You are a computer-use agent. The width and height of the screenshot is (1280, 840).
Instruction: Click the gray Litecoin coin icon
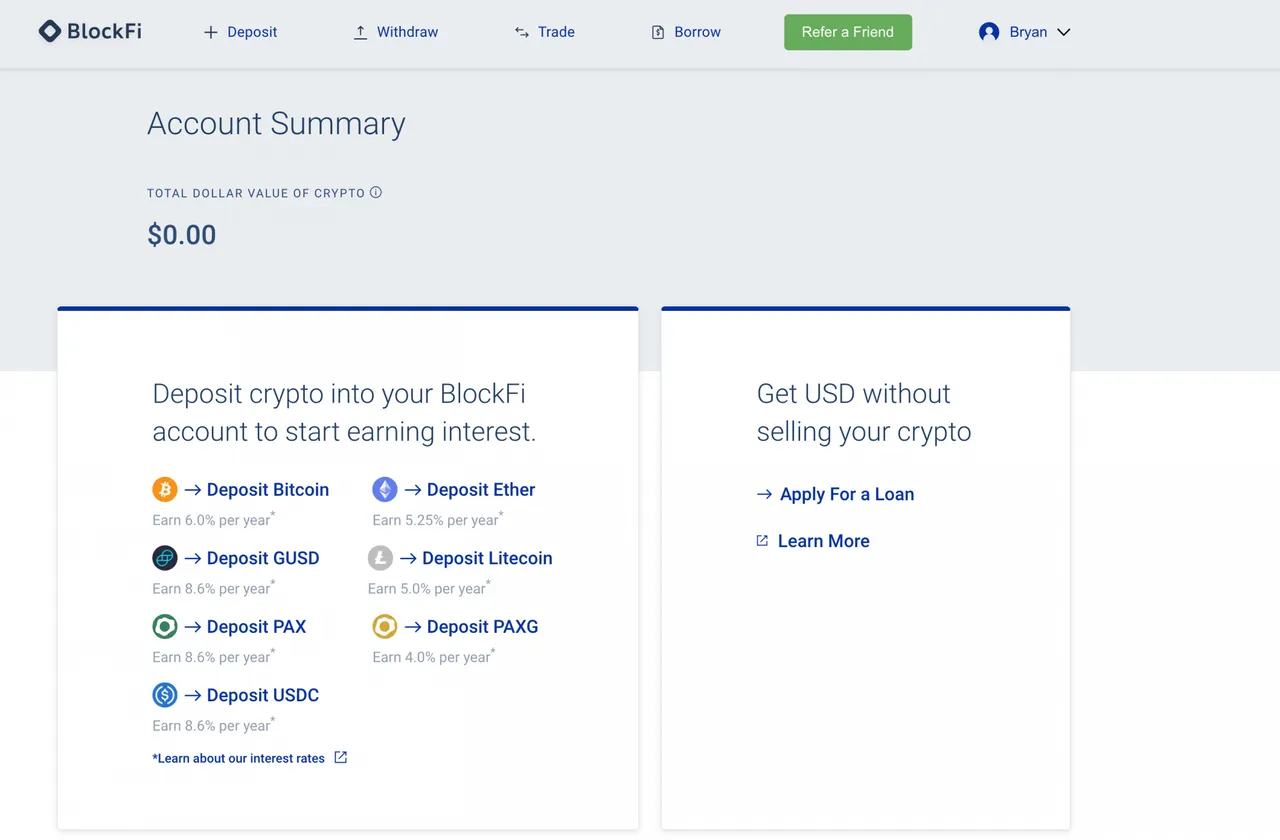(380, 558)
